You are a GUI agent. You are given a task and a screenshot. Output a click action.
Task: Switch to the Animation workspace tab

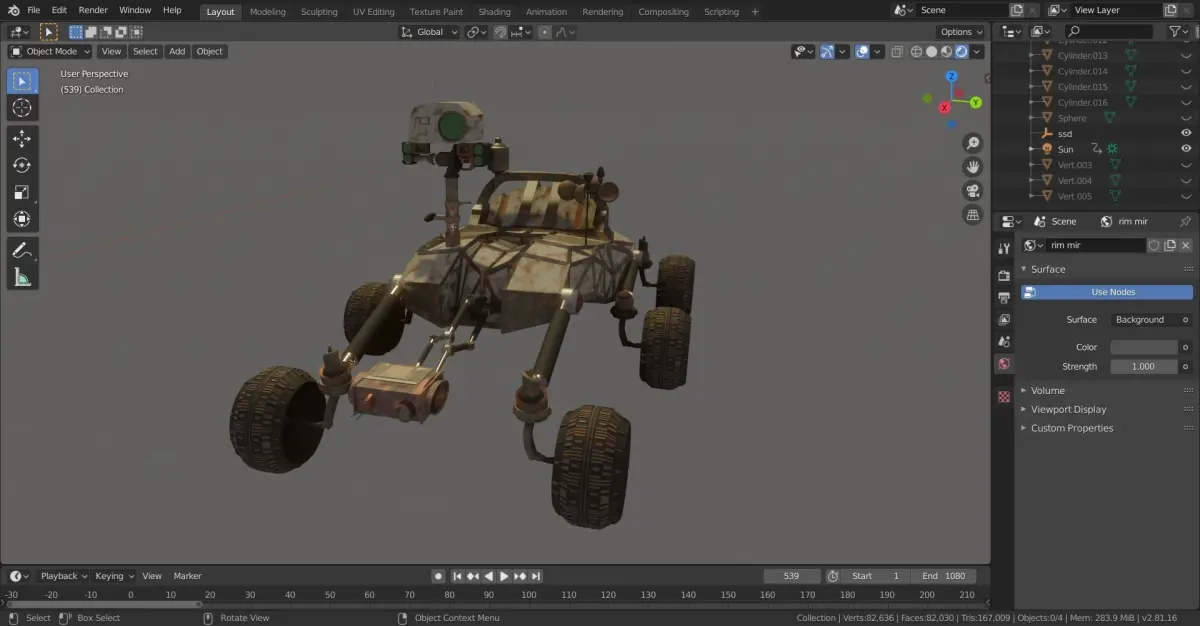click(546, 12)
